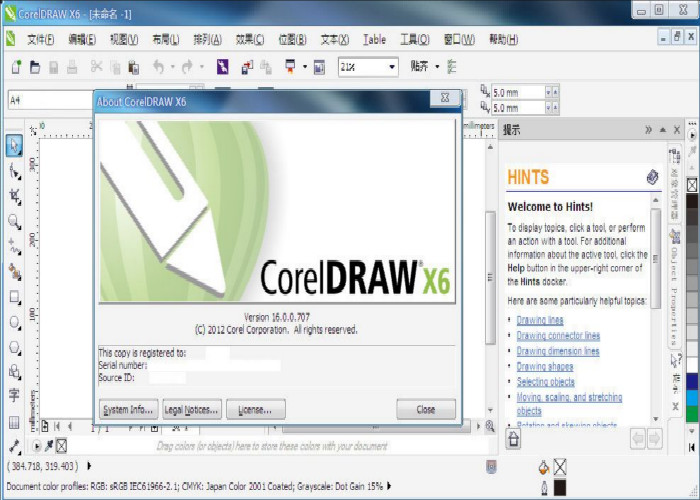The width and height of the screenshot is (700, 500).
Task: Click the Export toolbar icon
Action: pyautogui.click(x=266, y=67)
